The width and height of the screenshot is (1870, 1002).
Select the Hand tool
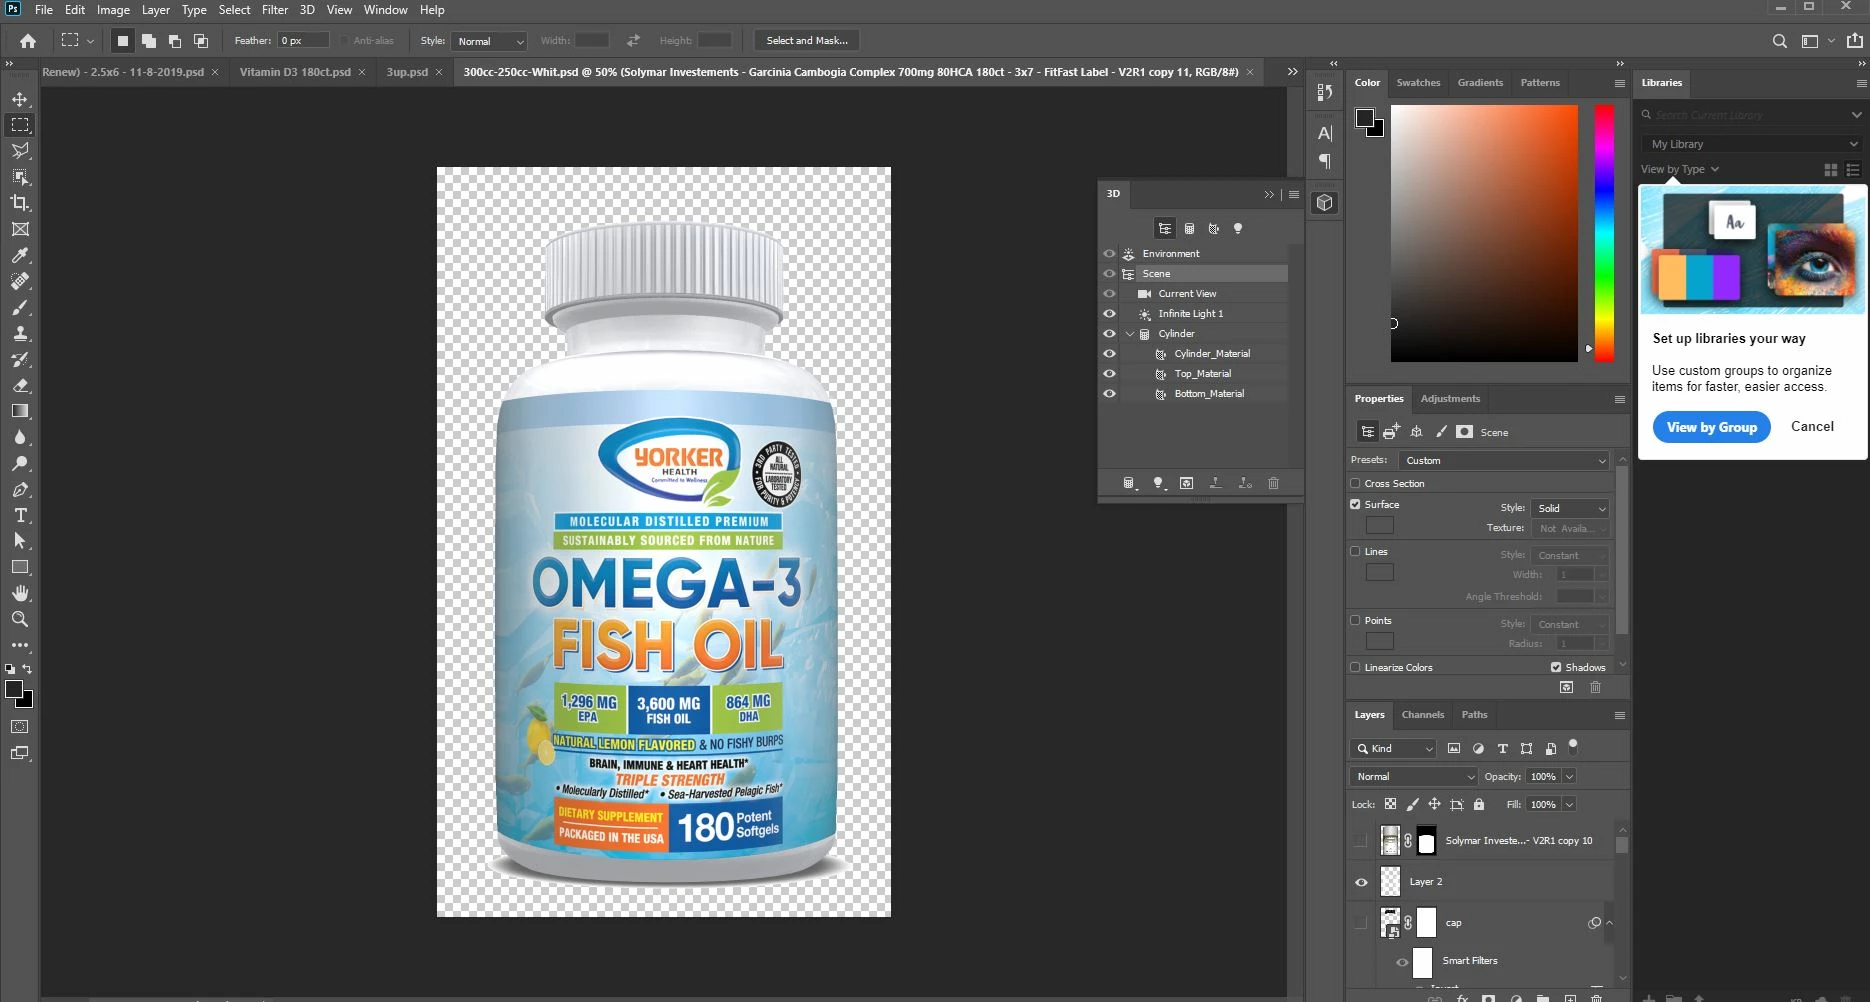[x=20, y=593]
